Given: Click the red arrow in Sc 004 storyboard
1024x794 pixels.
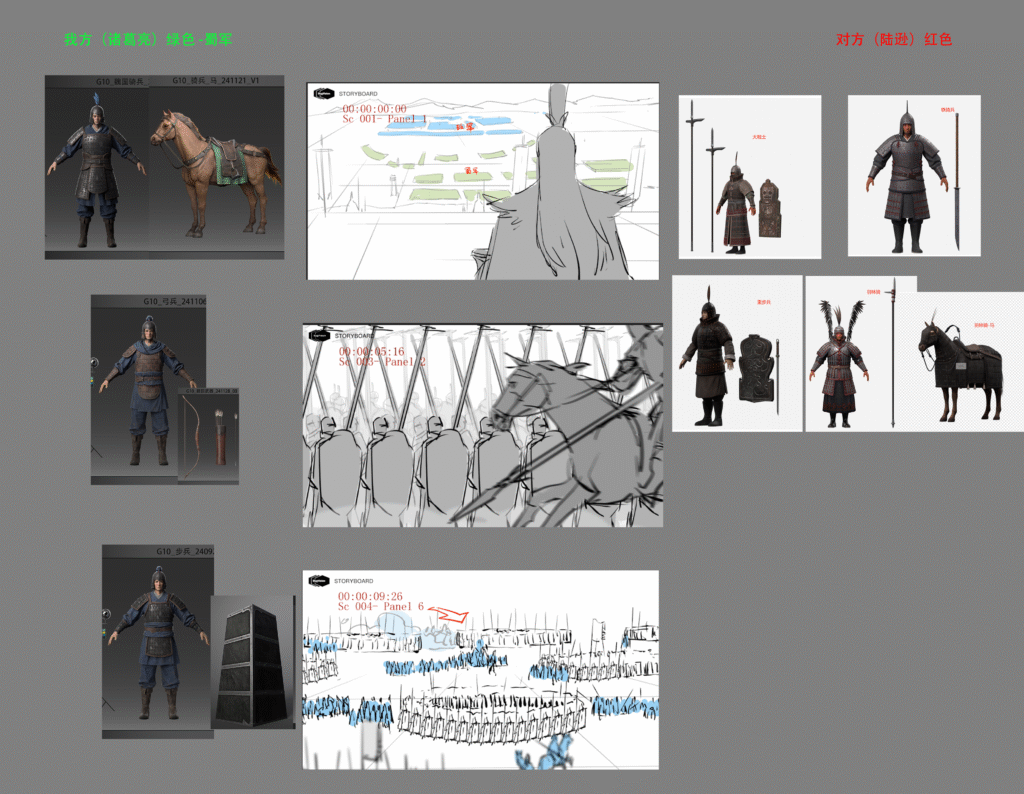Looking at the screenshot, I should point(450,616).
